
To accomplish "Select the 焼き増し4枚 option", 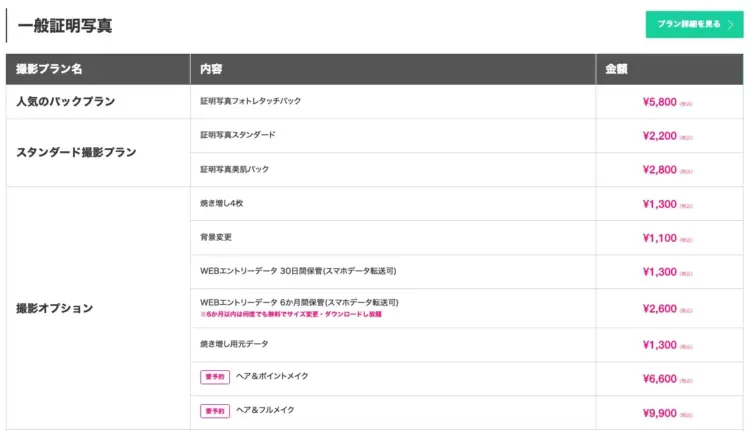I will point(222,203).
